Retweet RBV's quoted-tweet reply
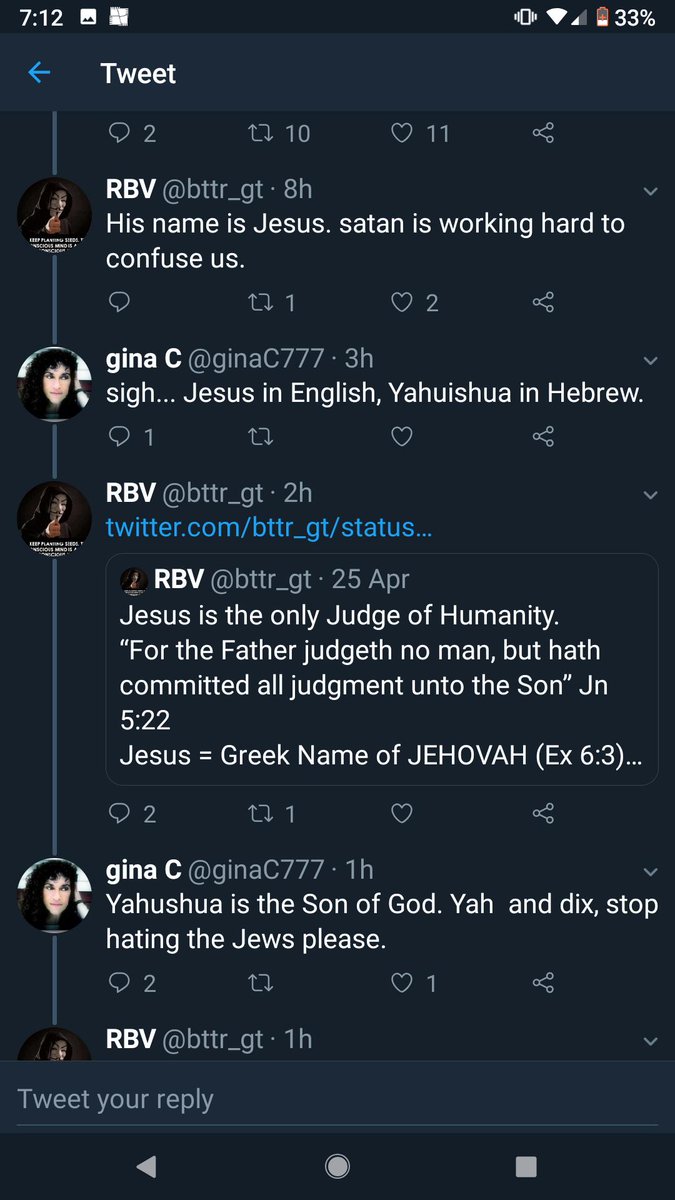Viewport: 675px width, 1200px height. click(261, 814)
